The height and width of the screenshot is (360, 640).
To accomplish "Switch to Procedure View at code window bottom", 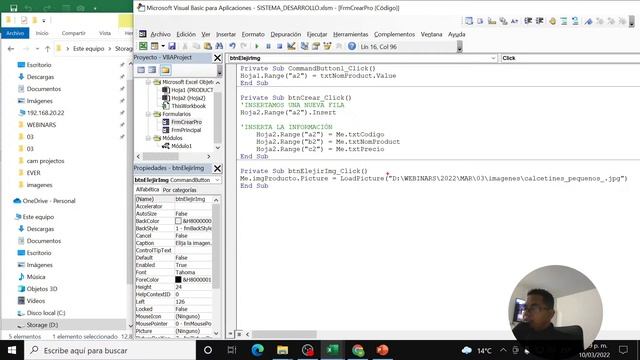I will pyautogui.click(x=231, y=334).
